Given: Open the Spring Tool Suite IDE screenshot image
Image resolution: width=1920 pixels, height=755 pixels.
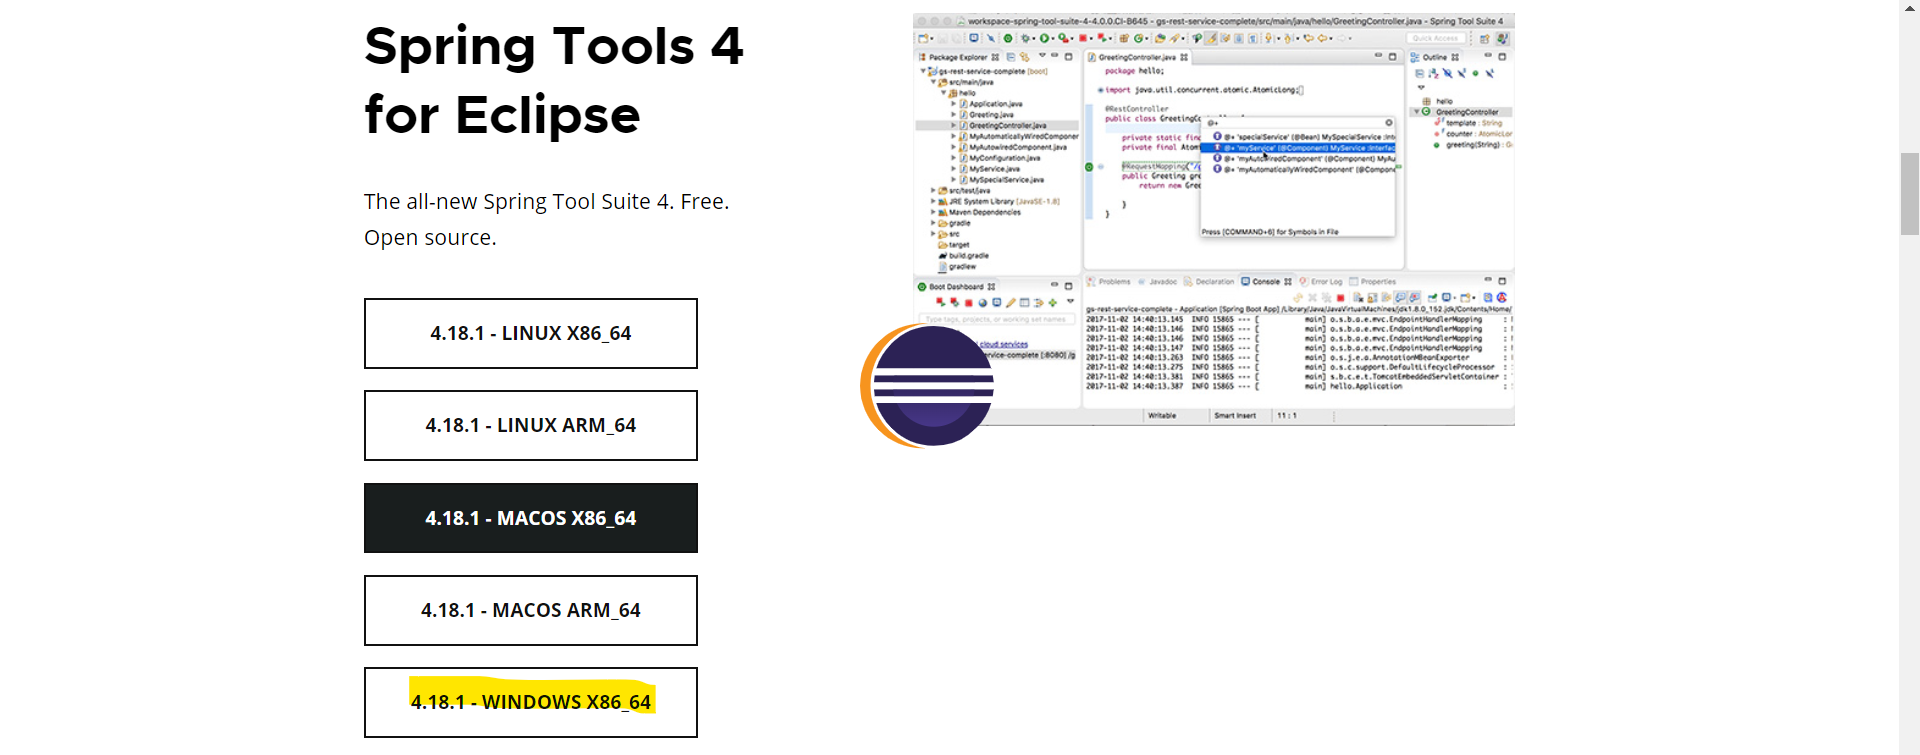Looking at the screenshot, I should (1214, 219).
